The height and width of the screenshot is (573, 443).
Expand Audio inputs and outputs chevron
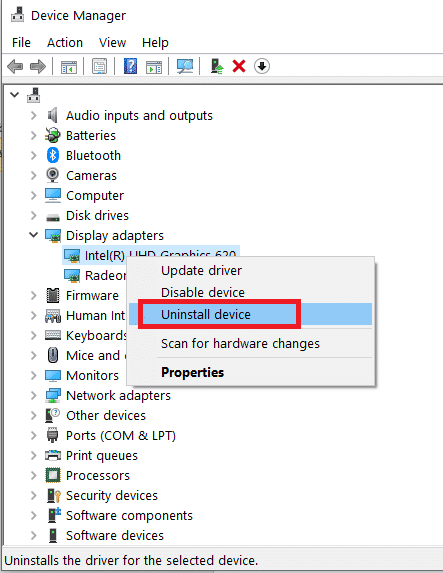pos(34,115)
